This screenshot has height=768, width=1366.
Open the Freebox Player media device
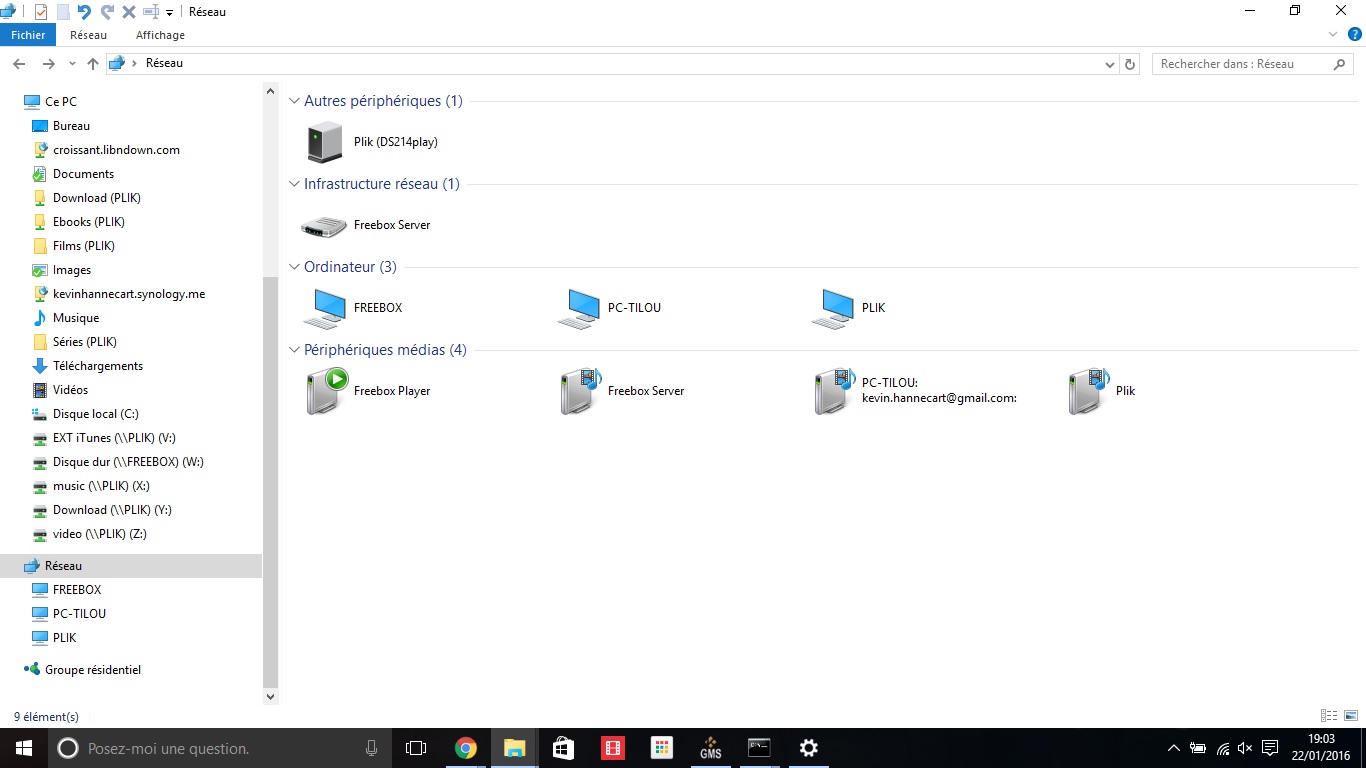coord(325,391)
